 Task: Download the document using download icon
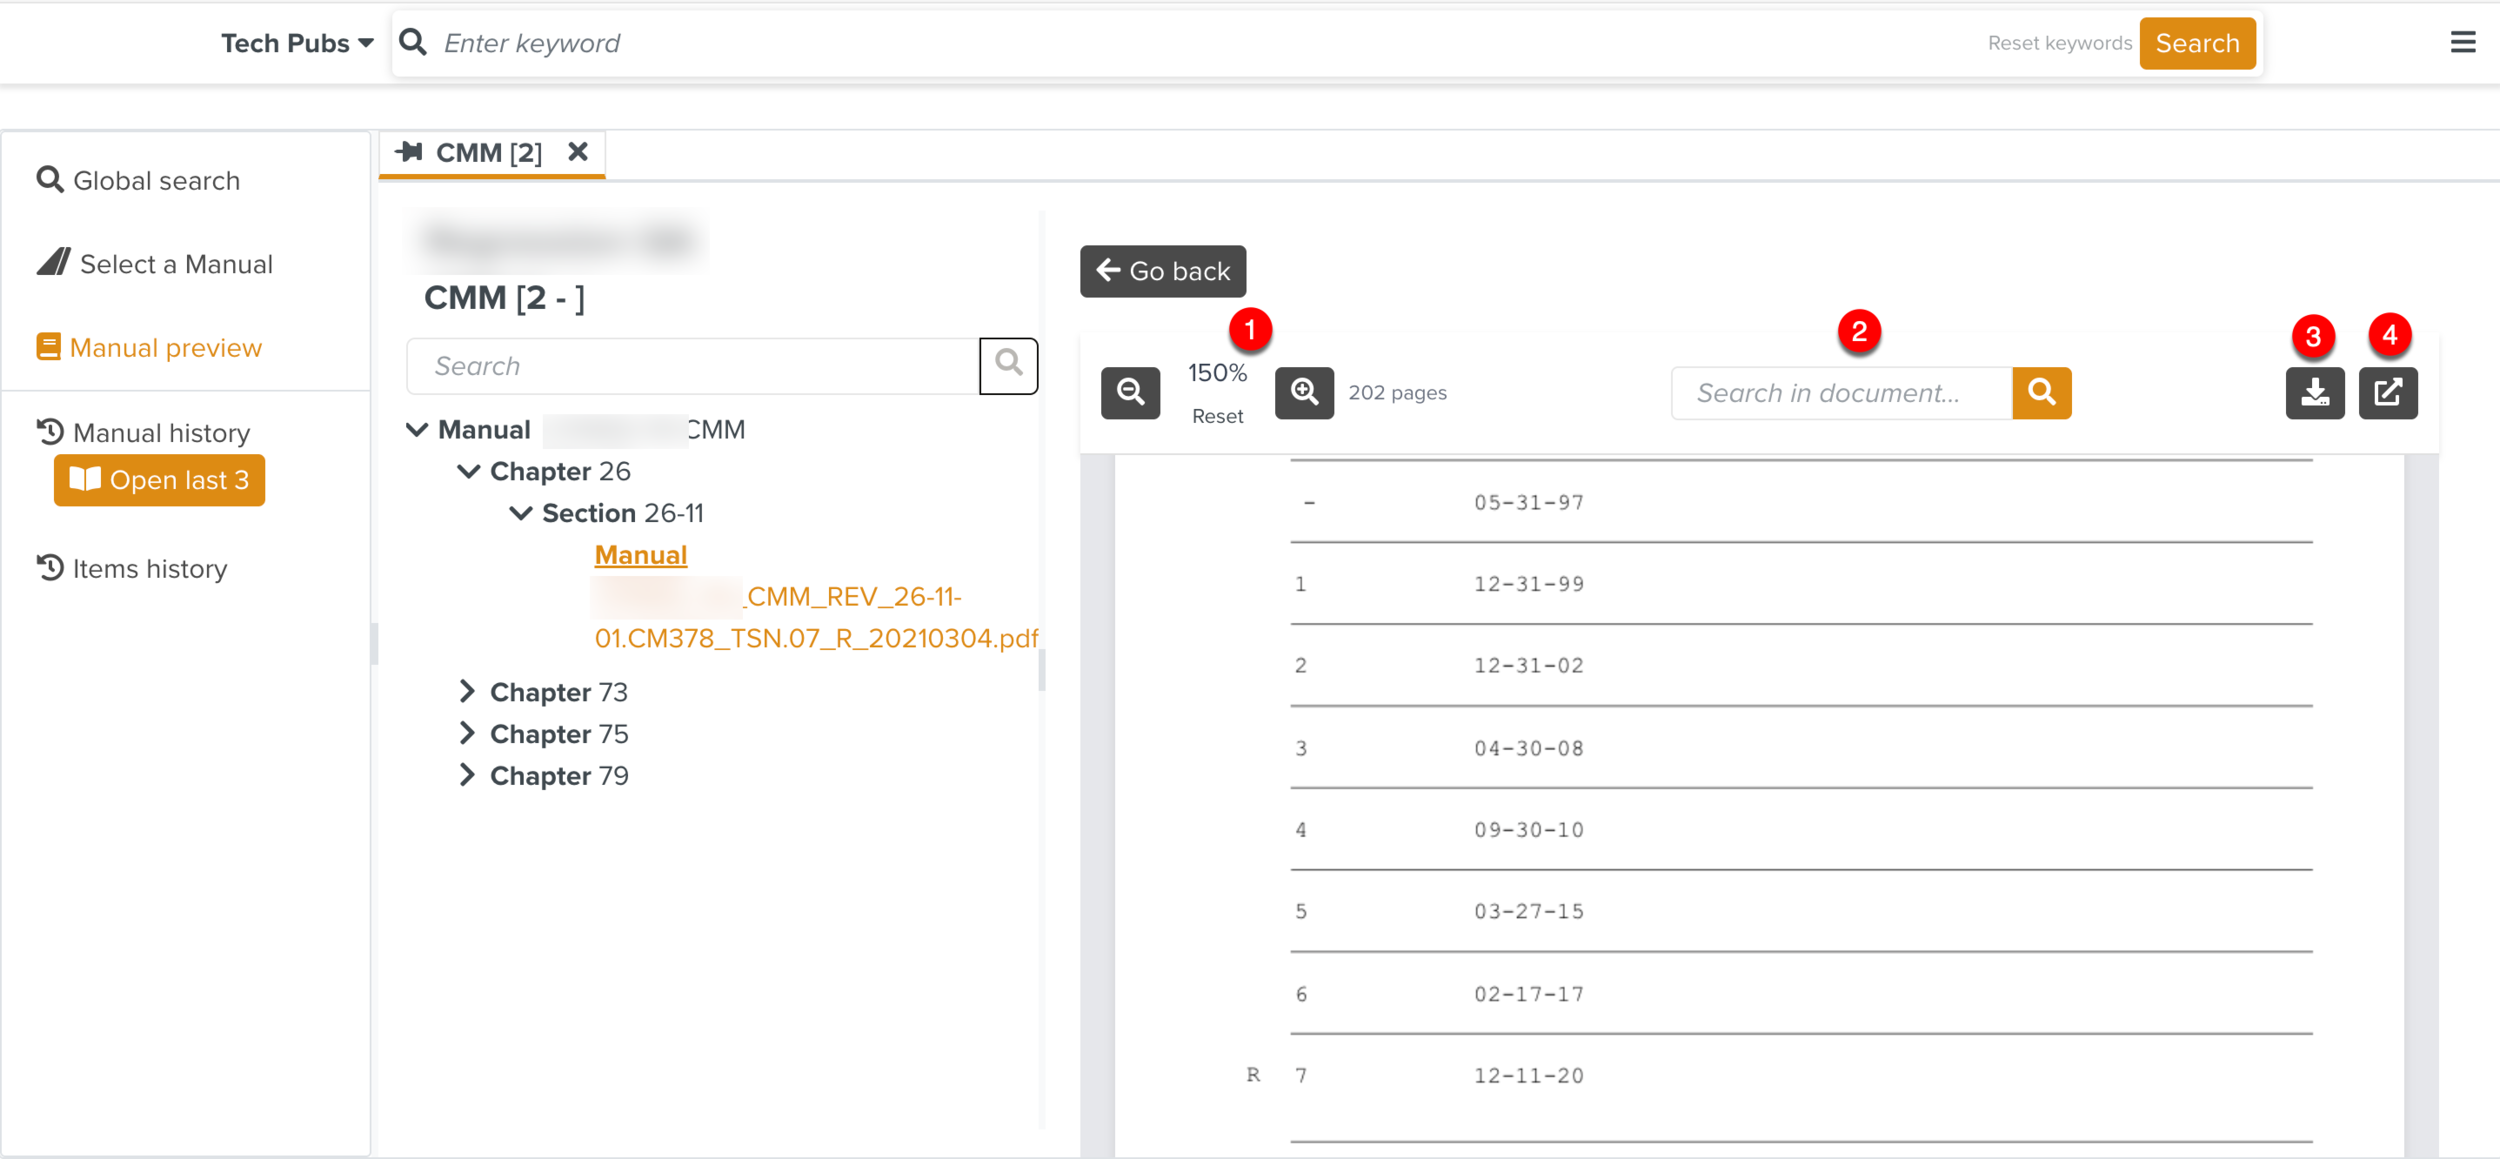click(x=2314, y=392)
